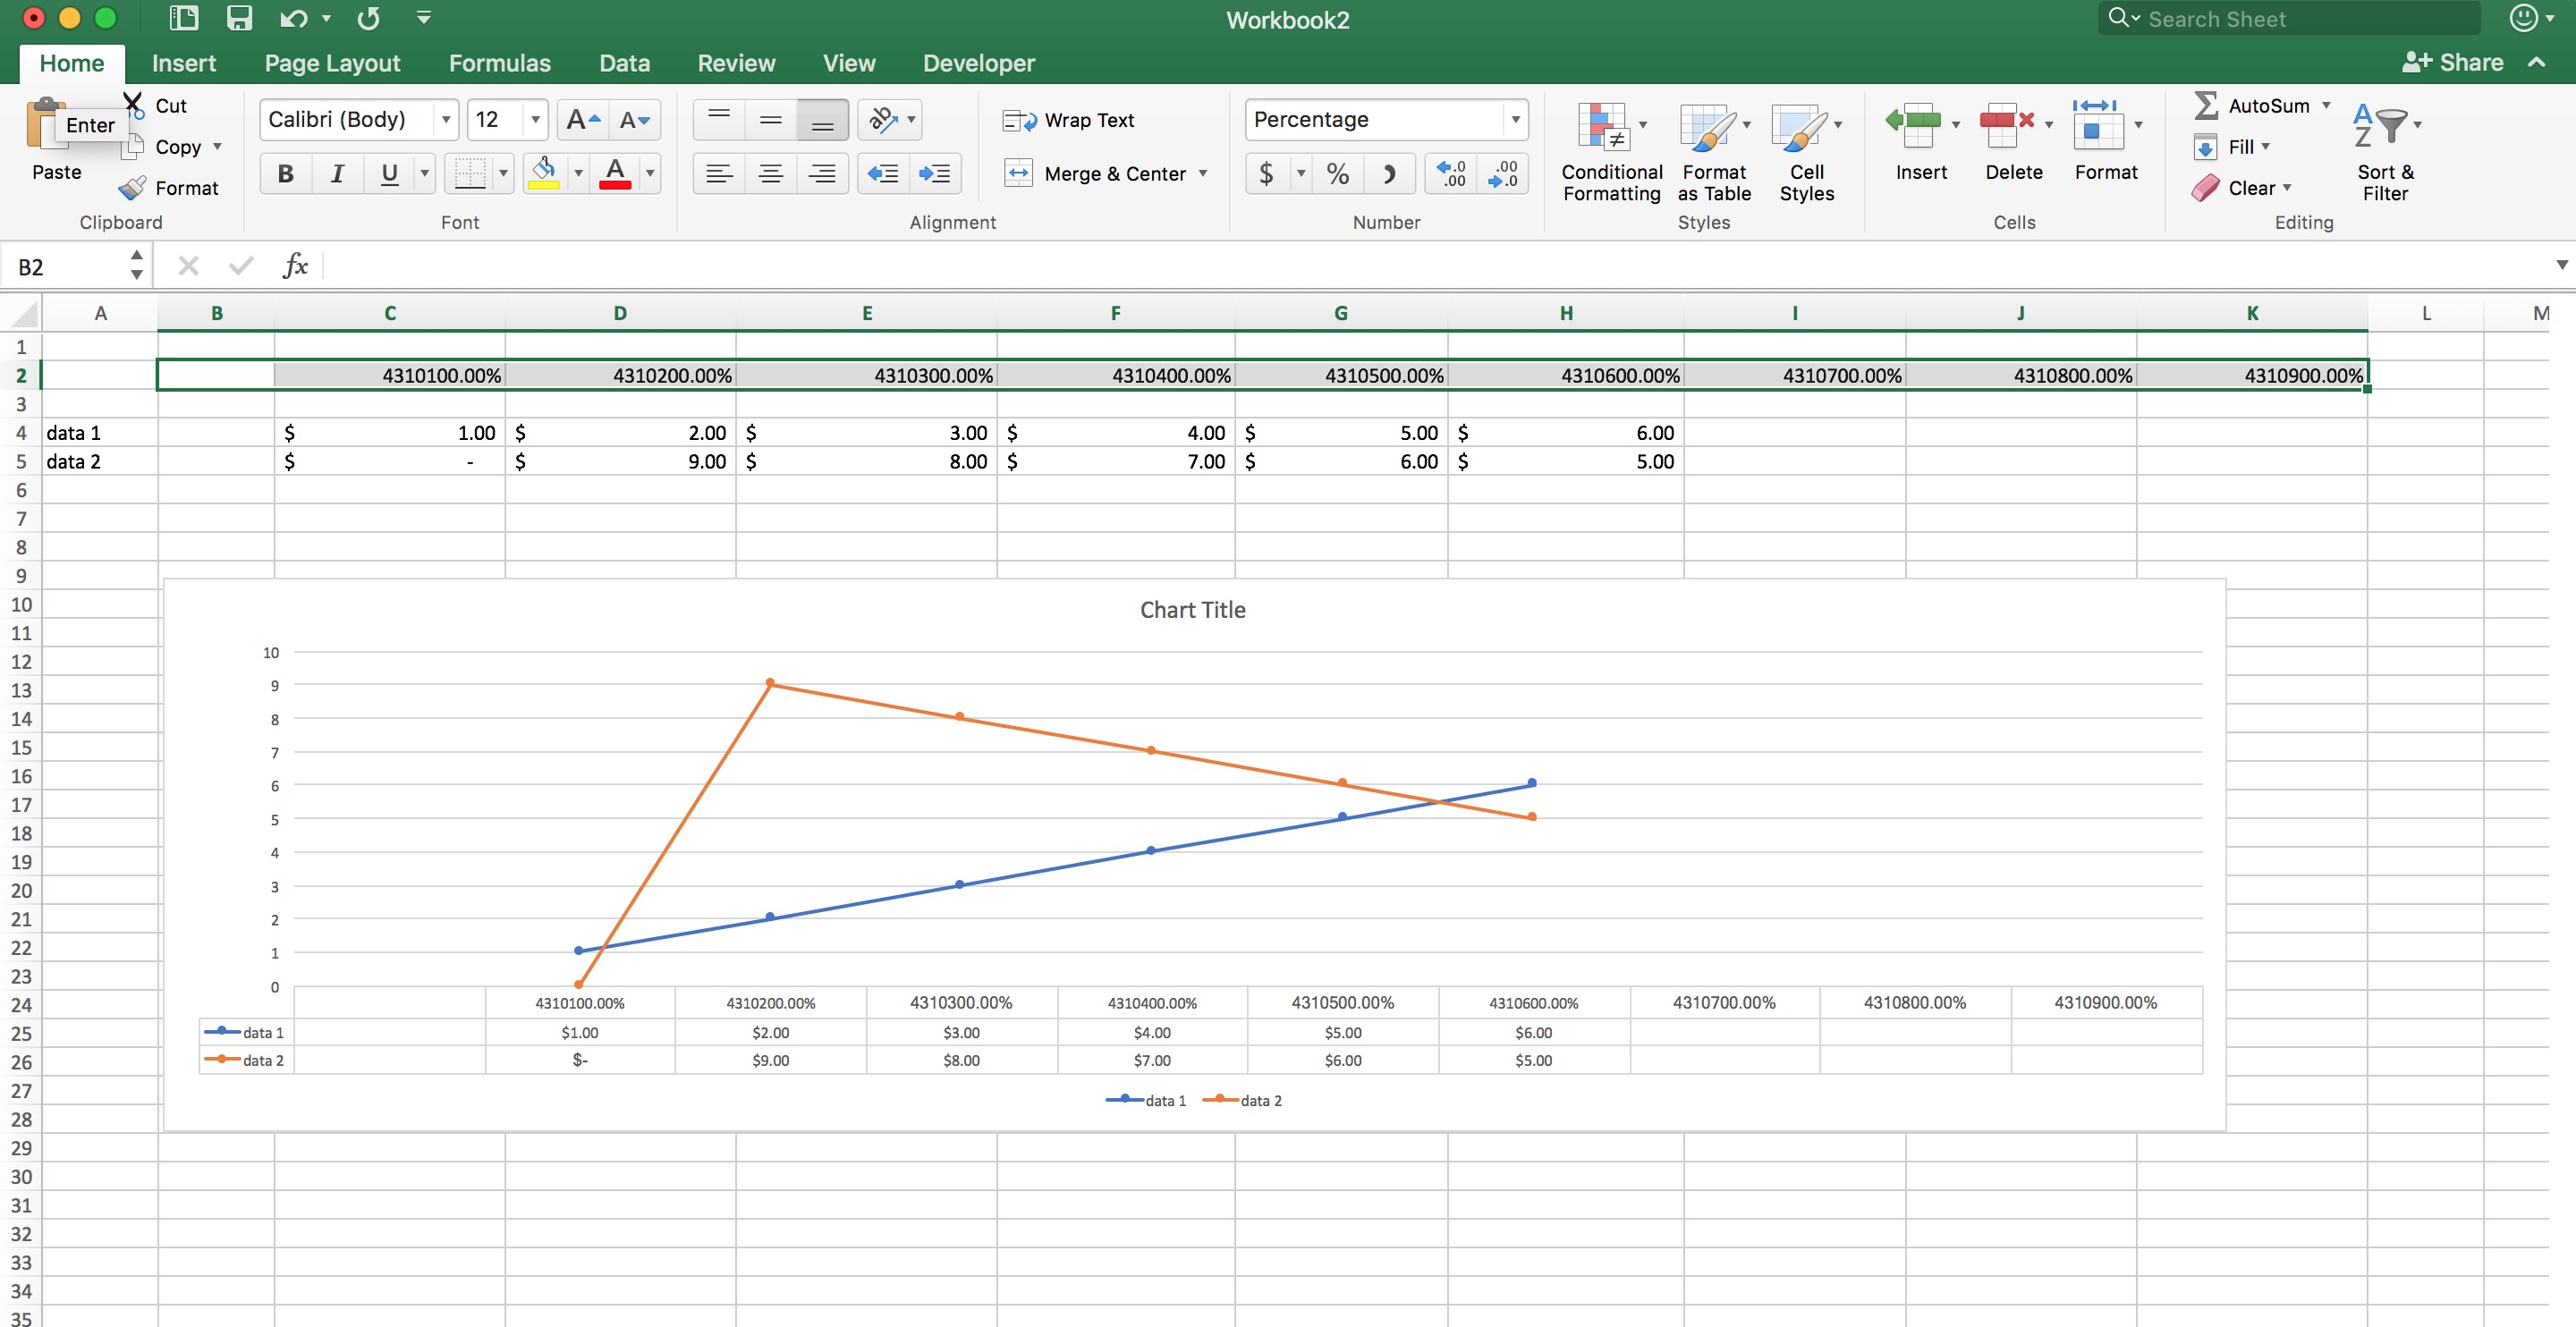This screenshot has height=1327, width=2576.
Task: Open the Data ribbon tab
Action: (625, 63)
